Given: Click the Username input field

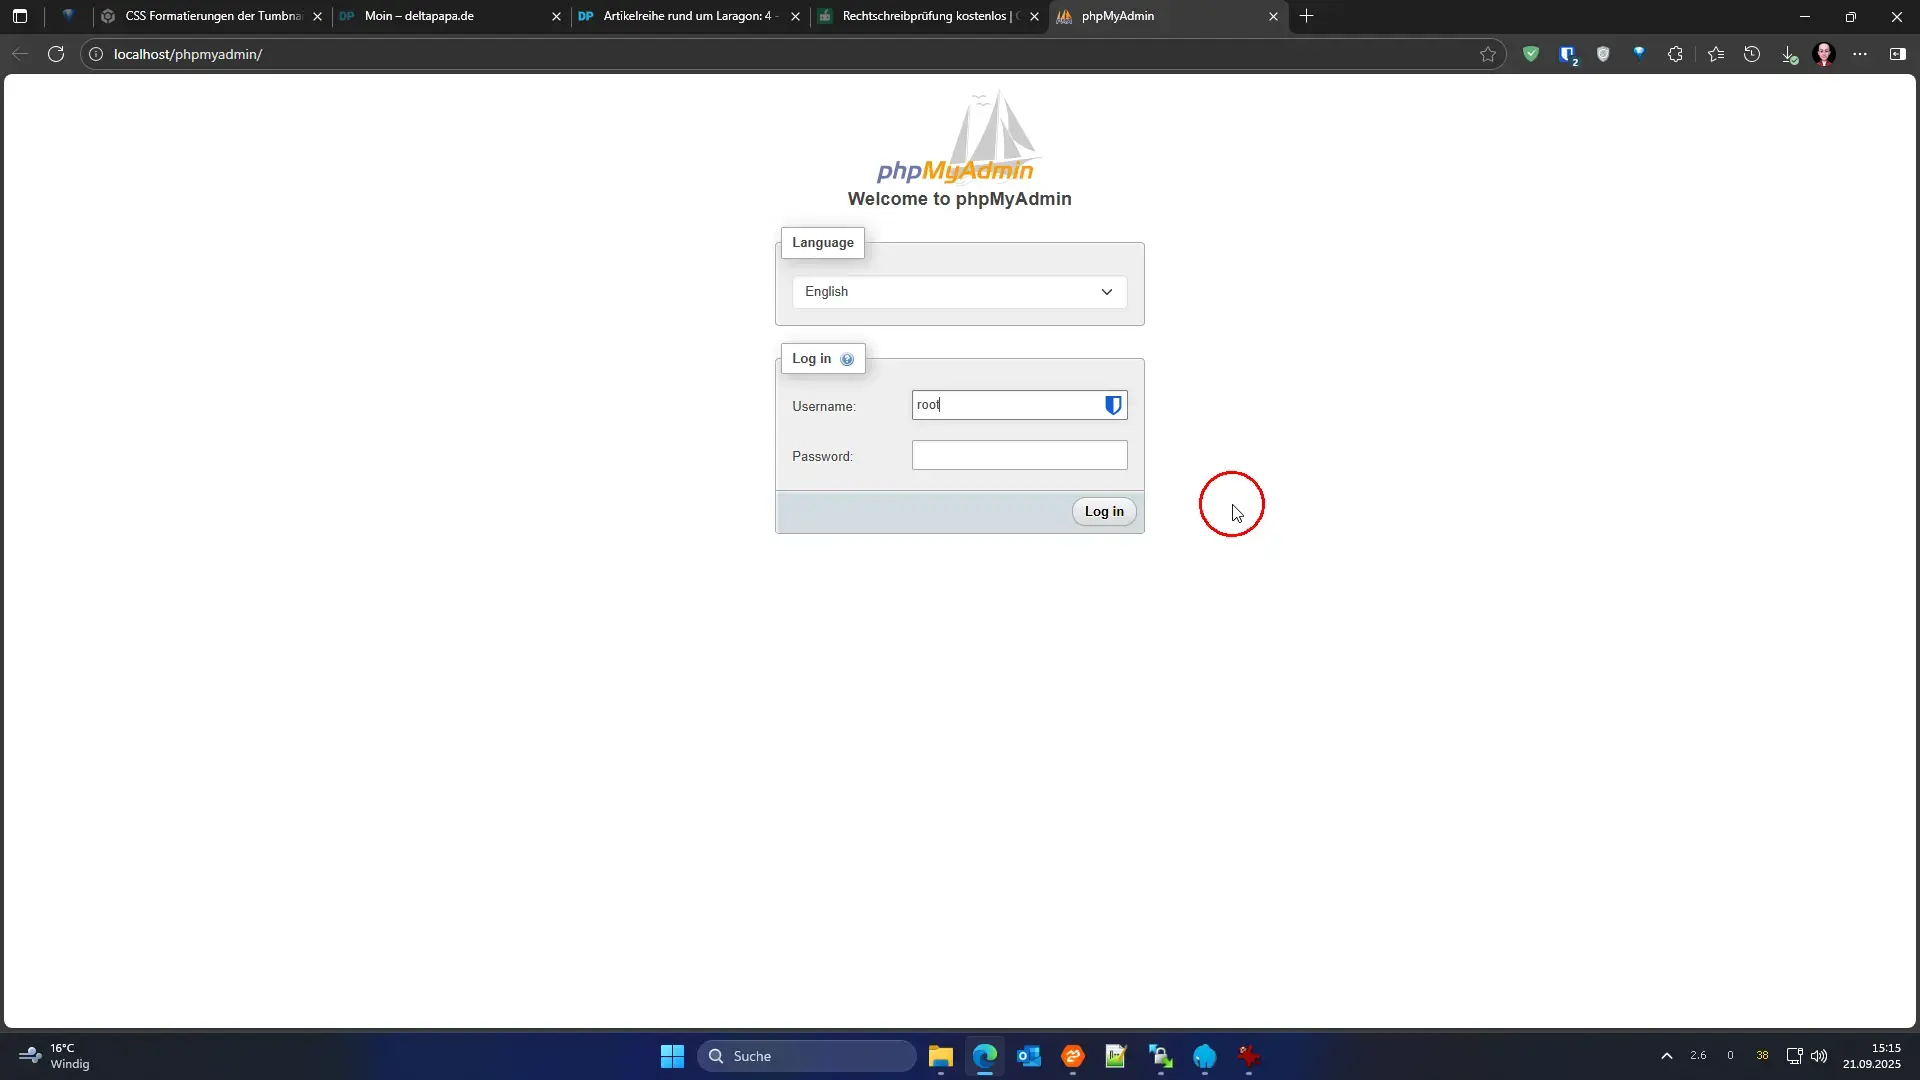Looking at the screenshot, I should pyautogui.click(x=1005, y=405).
